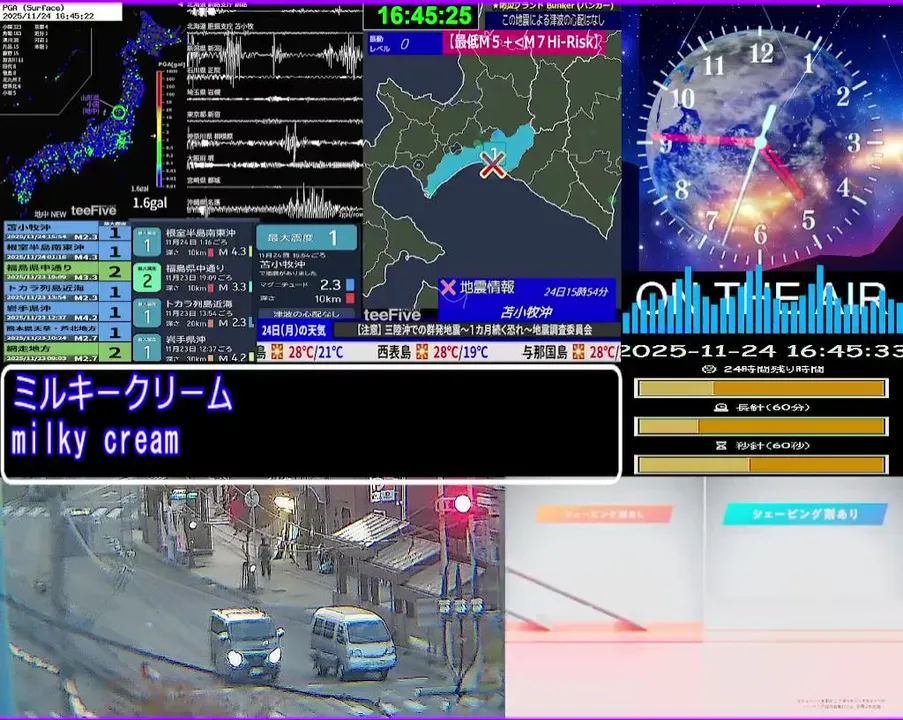The image size is (903, 720).
Task: Click the intensity 1 badge for 岩手県沖 card
Action: coord(147,348)
